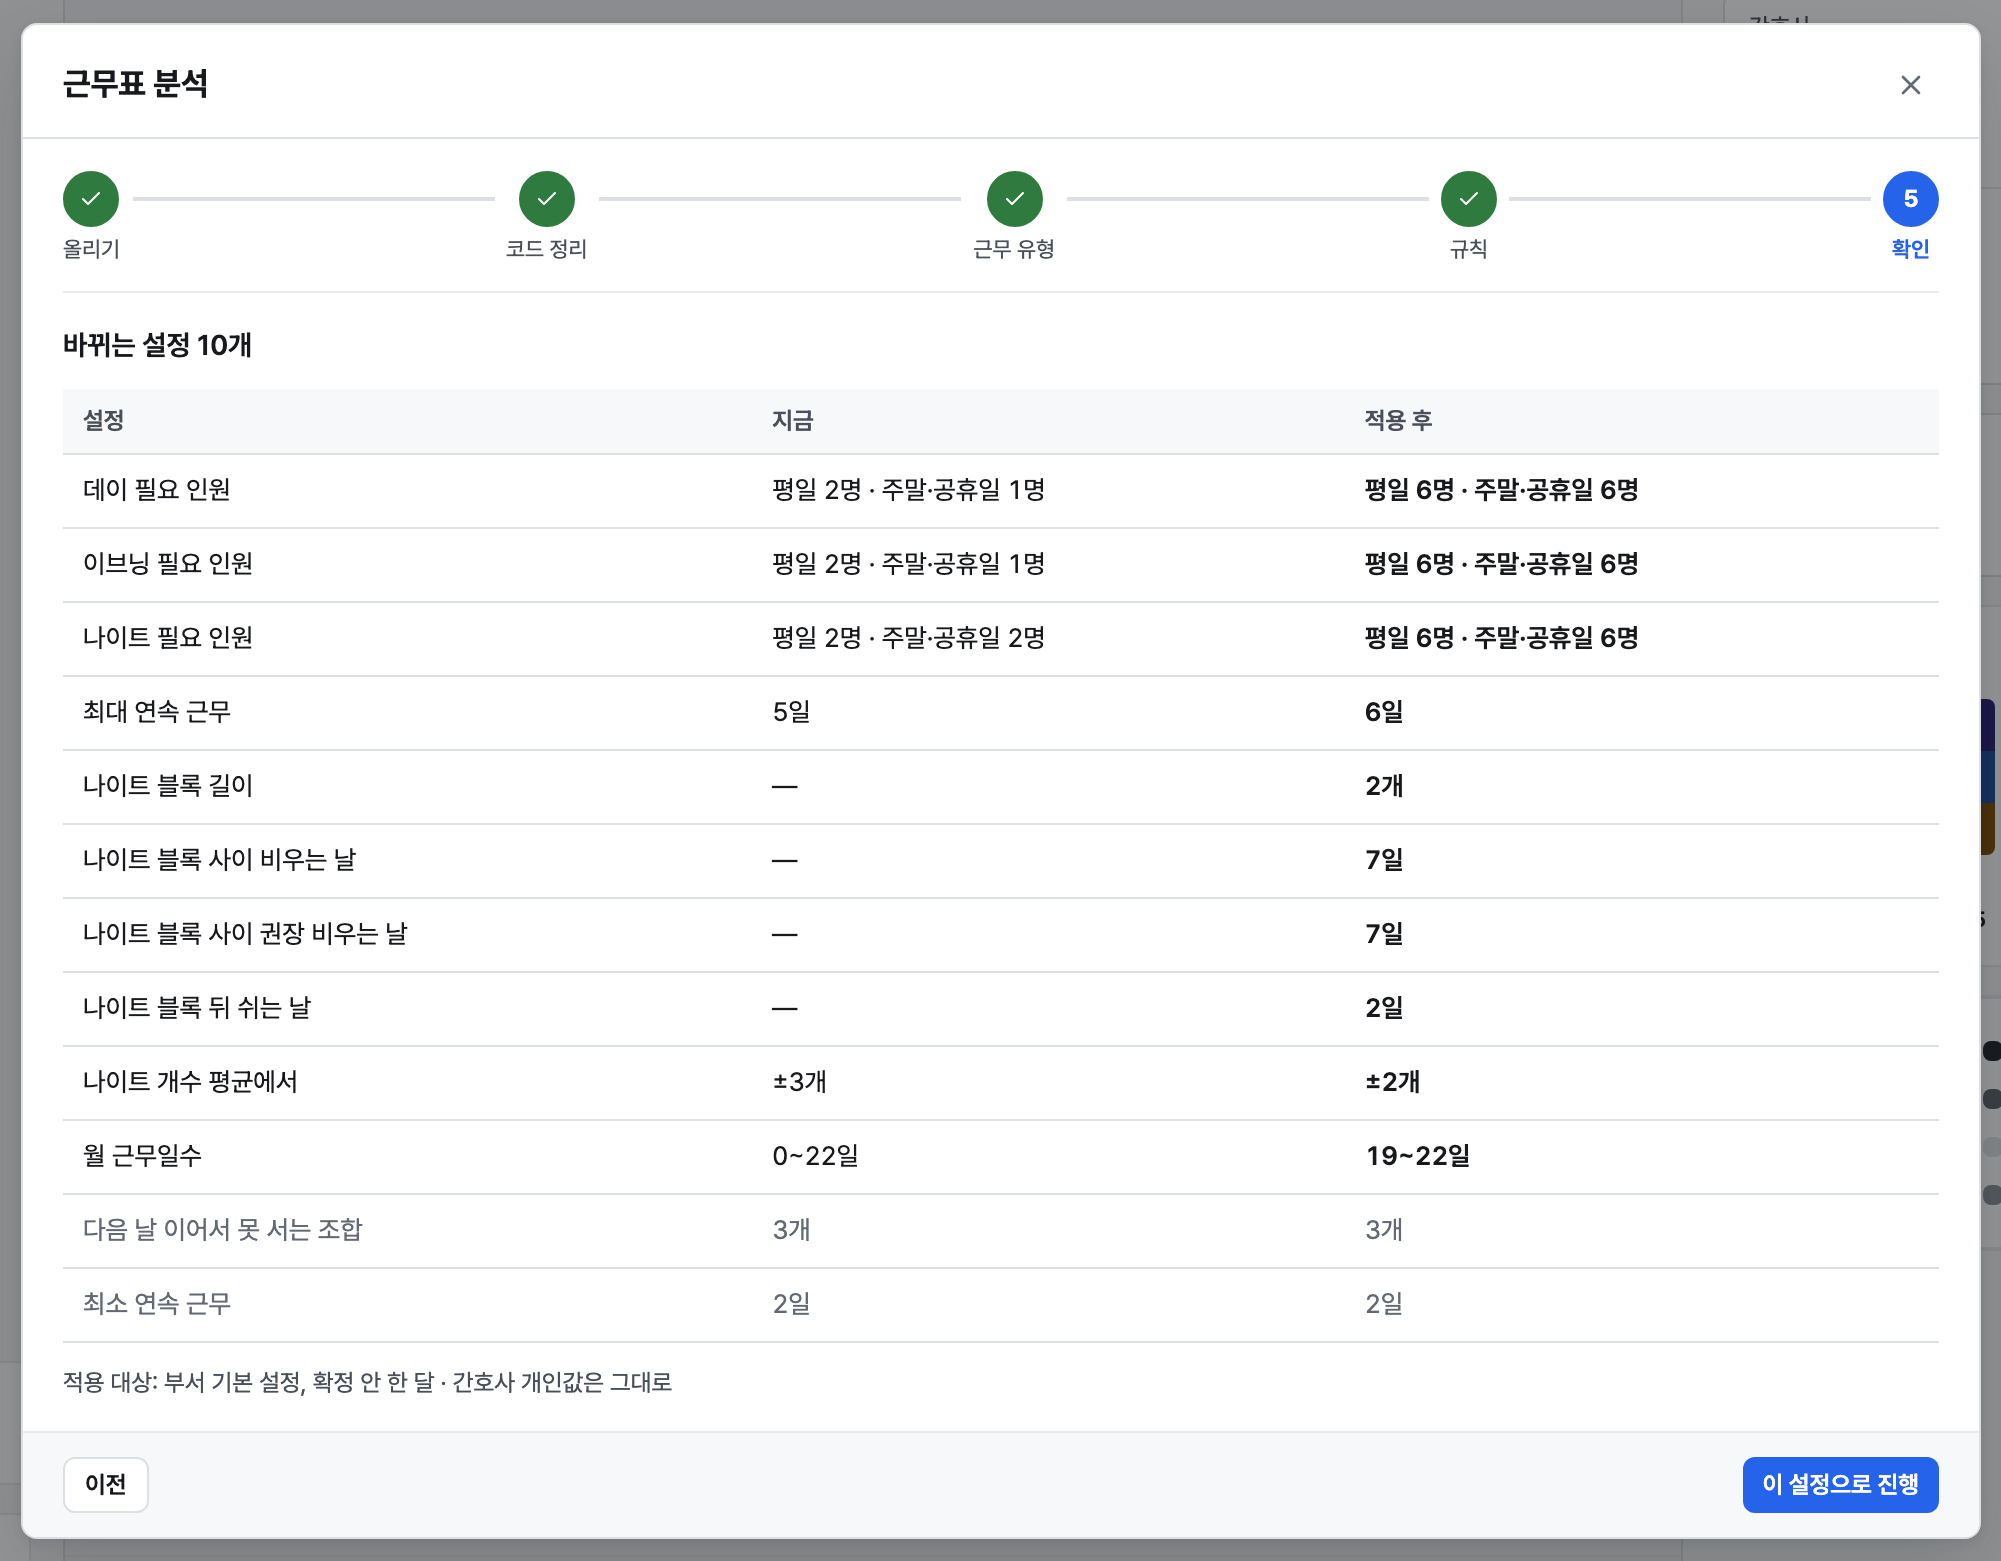Click the 0~22일 current value
This screenshot has width=2001, height=1561.
coord(815,1156)
